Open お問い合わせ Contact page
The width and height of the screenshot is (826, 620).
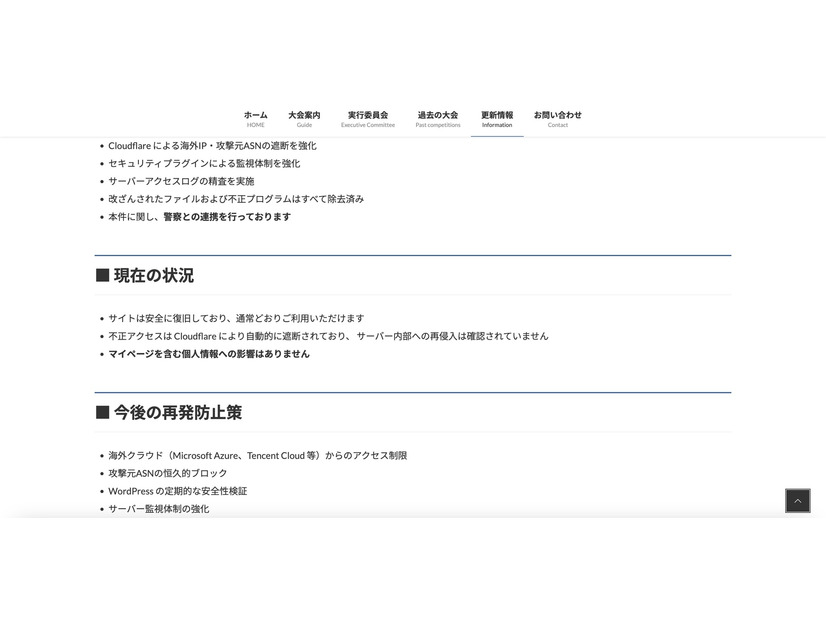[x=557, y=119]
